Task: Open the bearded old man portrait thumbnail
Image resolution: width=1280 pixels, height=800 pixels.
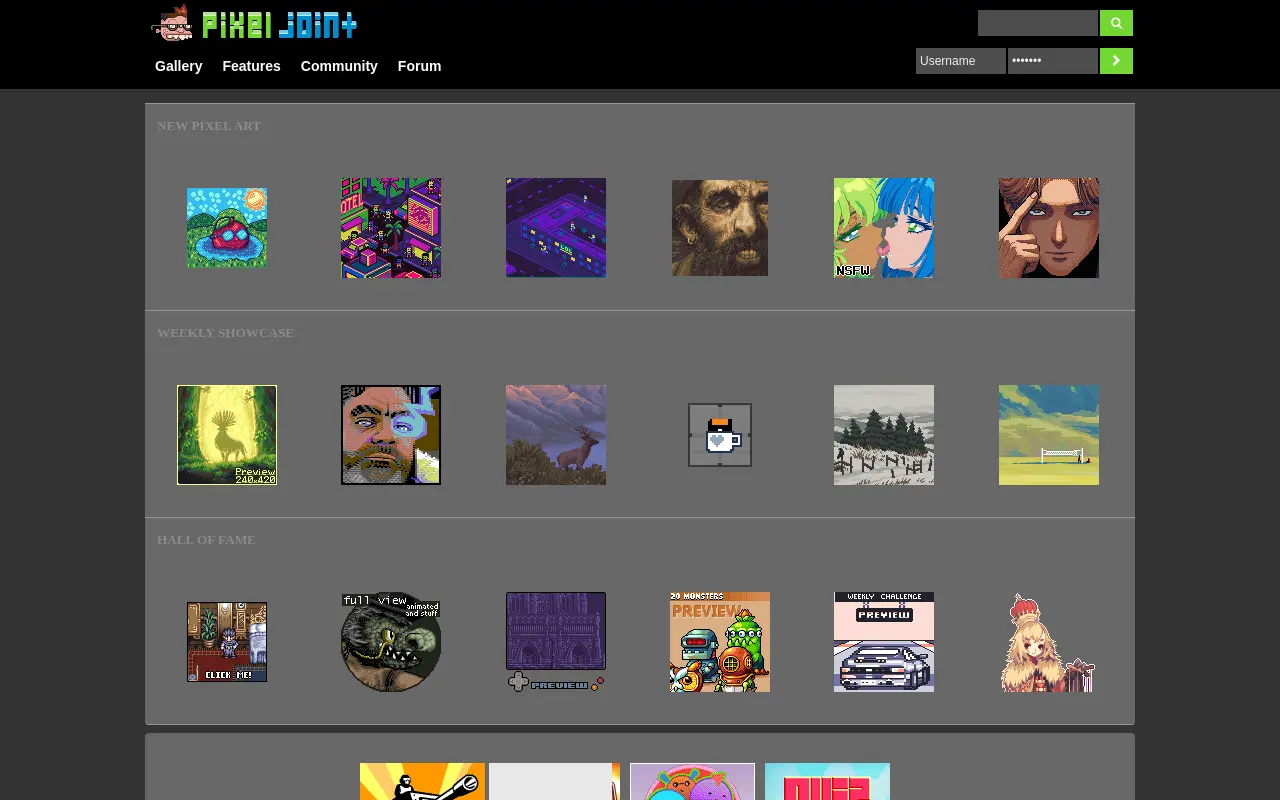Action: [x=720, y=228]
